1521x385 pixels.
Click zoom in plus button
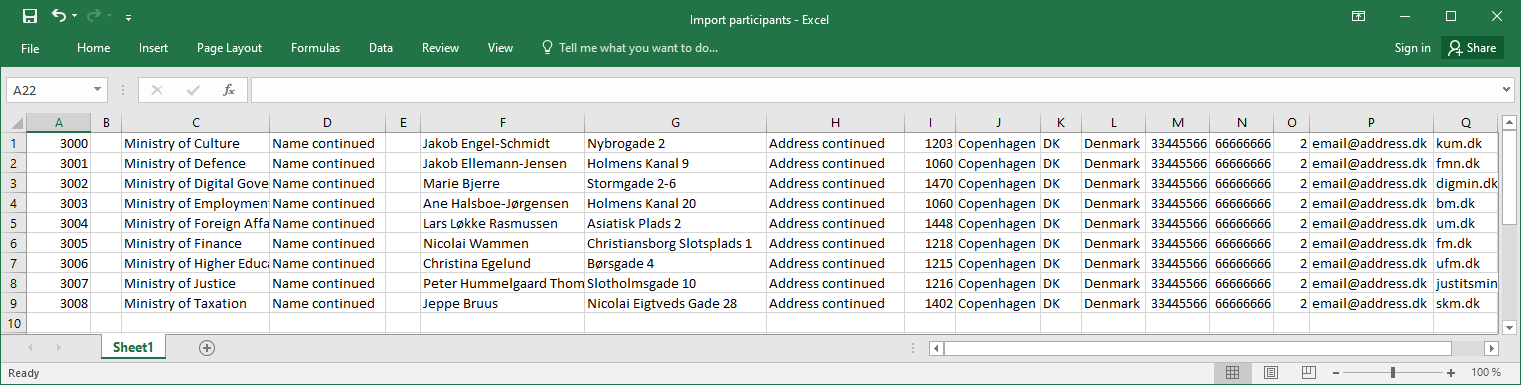point(1450,373)
